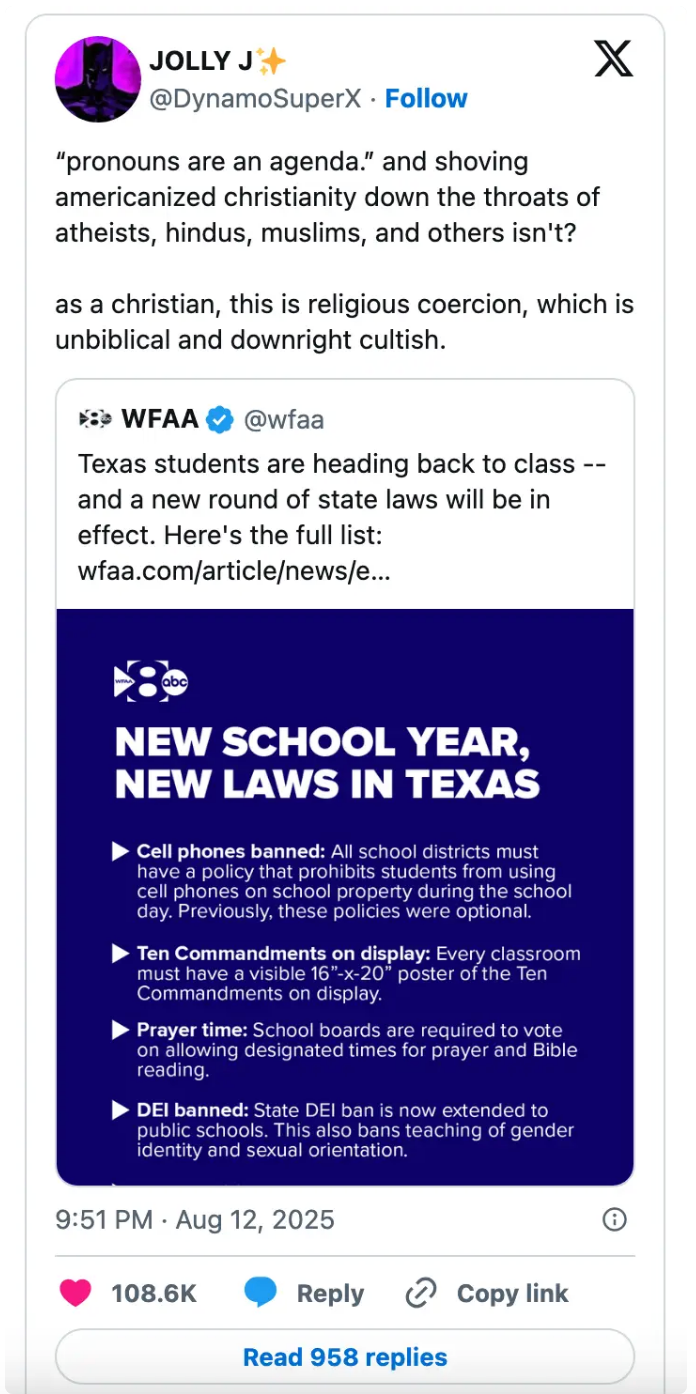
Task: Click WFAA's verified blue checkmark badge
Action: pyautogui.click(x=221, y=420)
